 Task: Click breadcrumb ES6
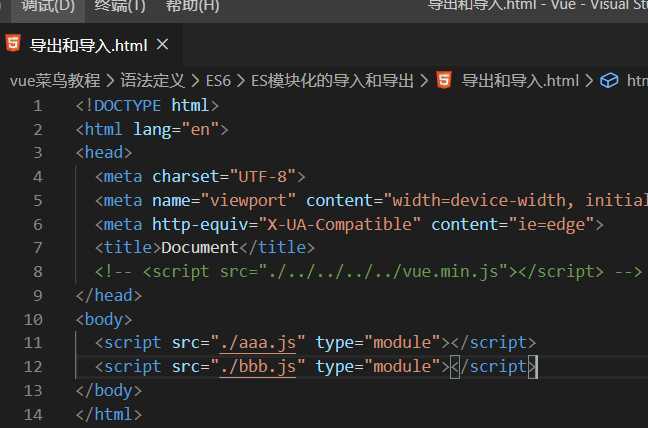[x=218, y=81]
